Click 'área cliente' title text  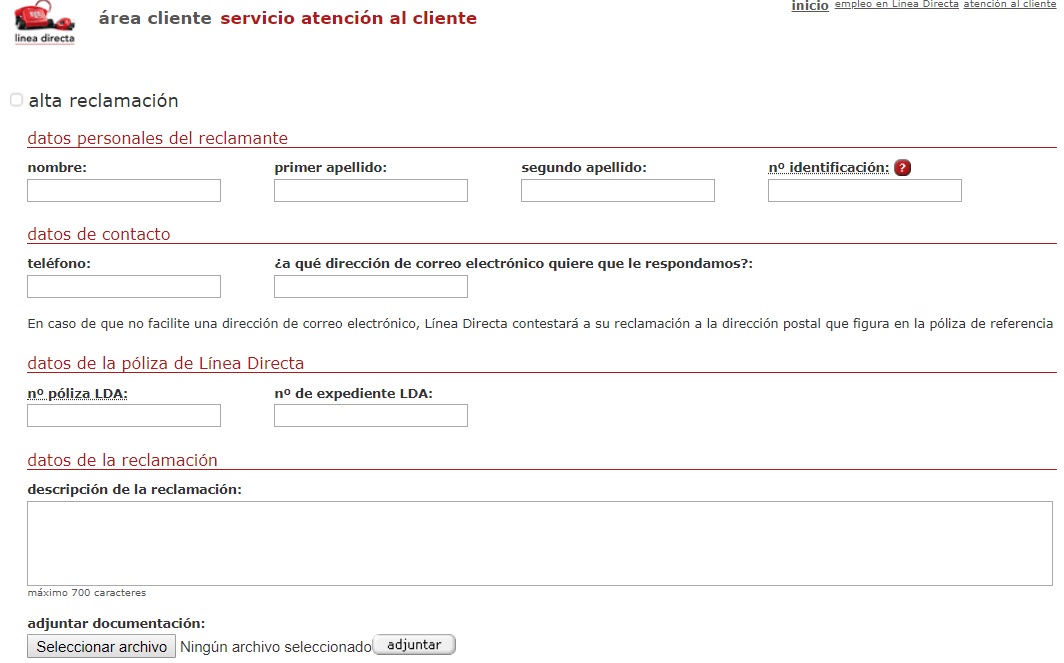[155, 18]
